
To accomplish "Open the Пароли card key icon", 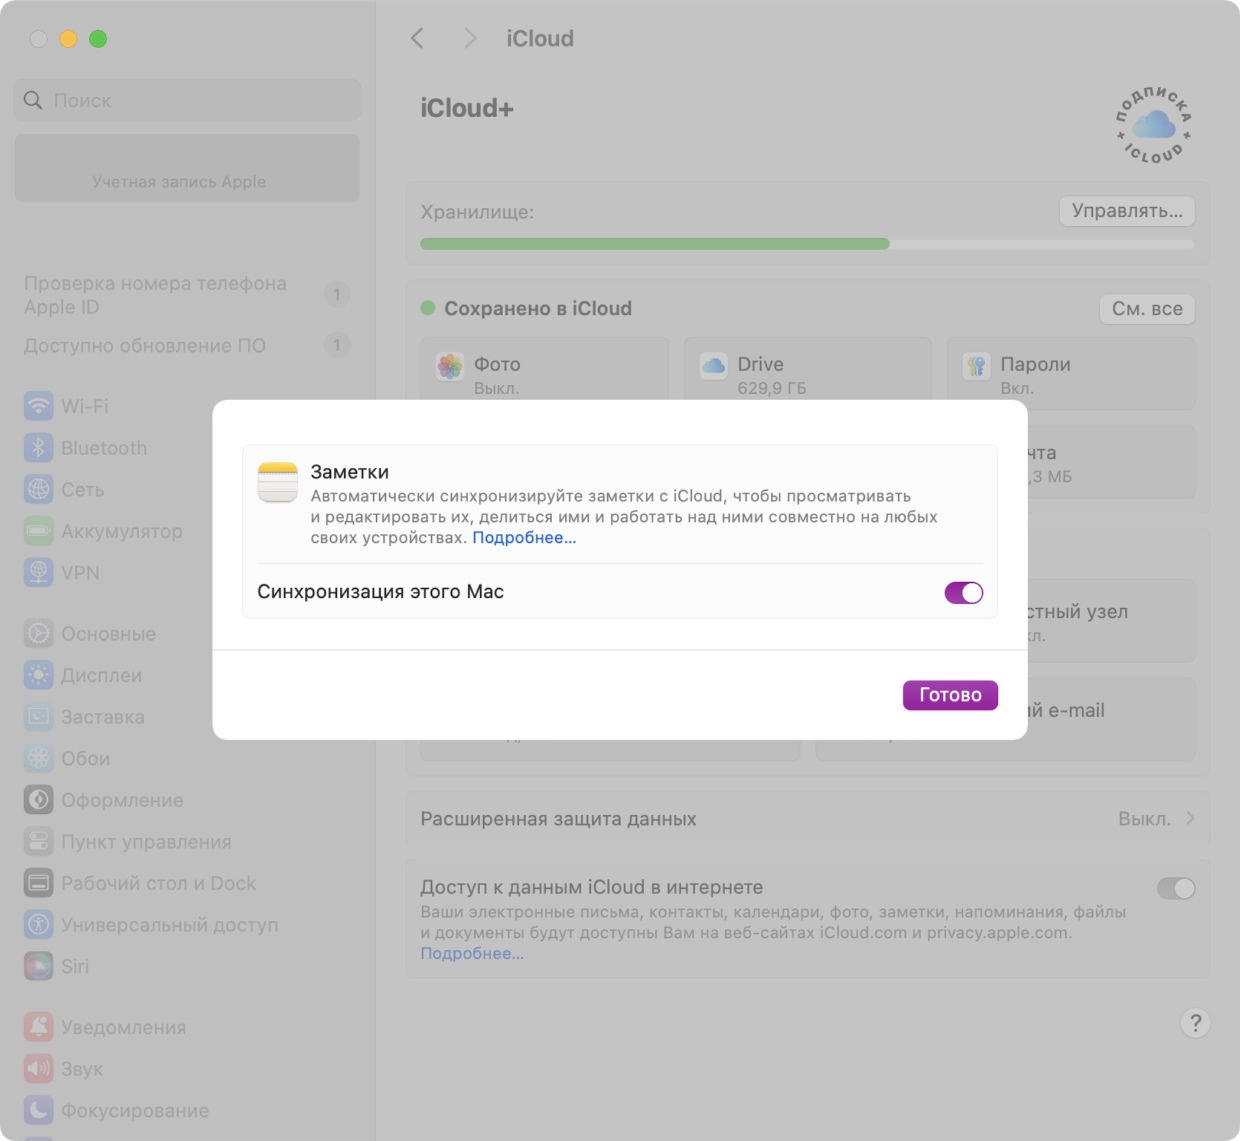I will [976, 366].
